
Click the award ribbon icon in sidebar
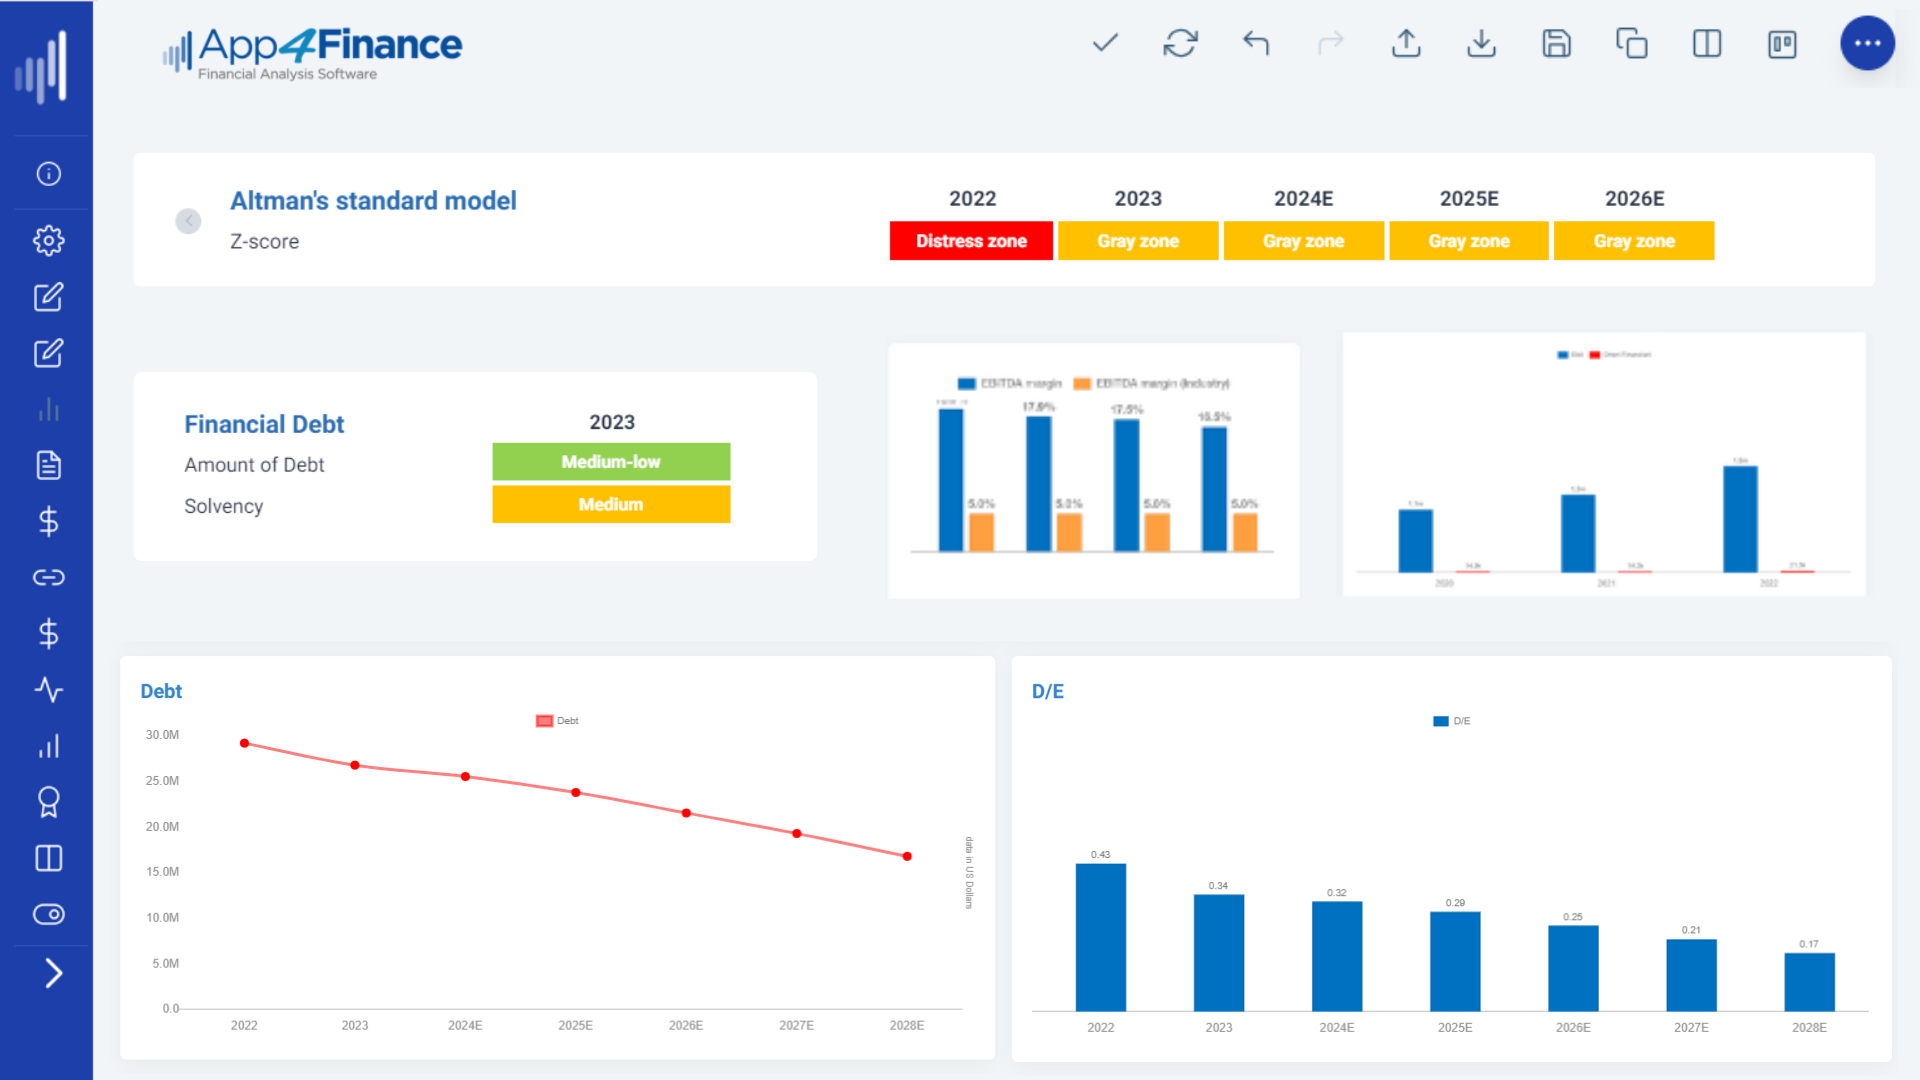pos(48,801)
